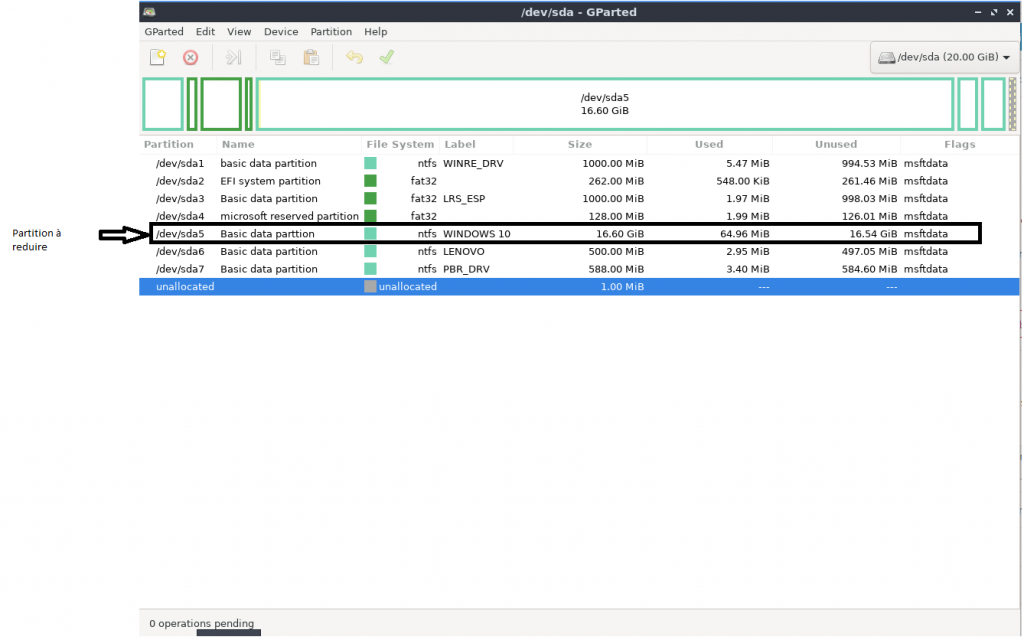Click the Apply all operations checkmark

387,57
